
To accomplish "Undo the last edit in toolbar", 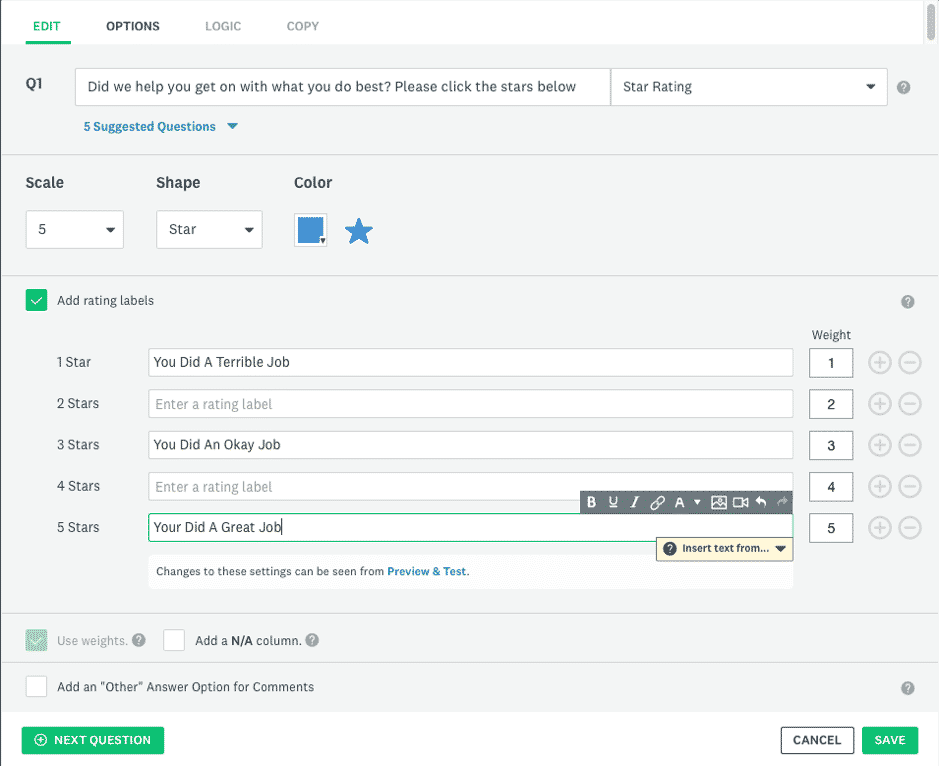I will pos(761,503).
